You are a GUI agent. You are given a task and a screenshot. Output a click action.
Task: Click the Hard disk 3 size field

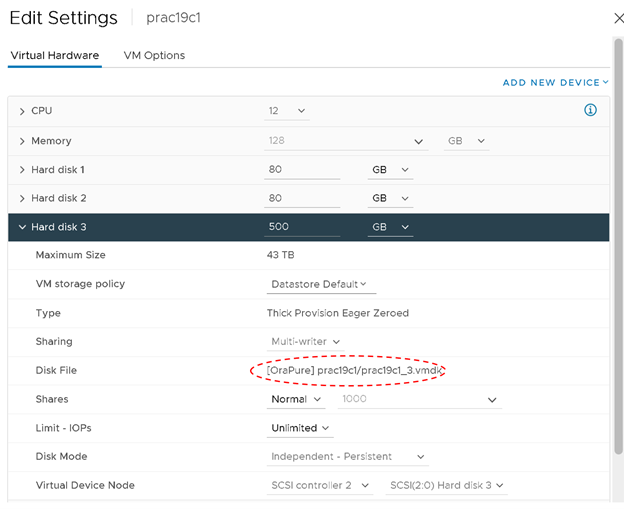pyautogui.click(x=303, y=227)
